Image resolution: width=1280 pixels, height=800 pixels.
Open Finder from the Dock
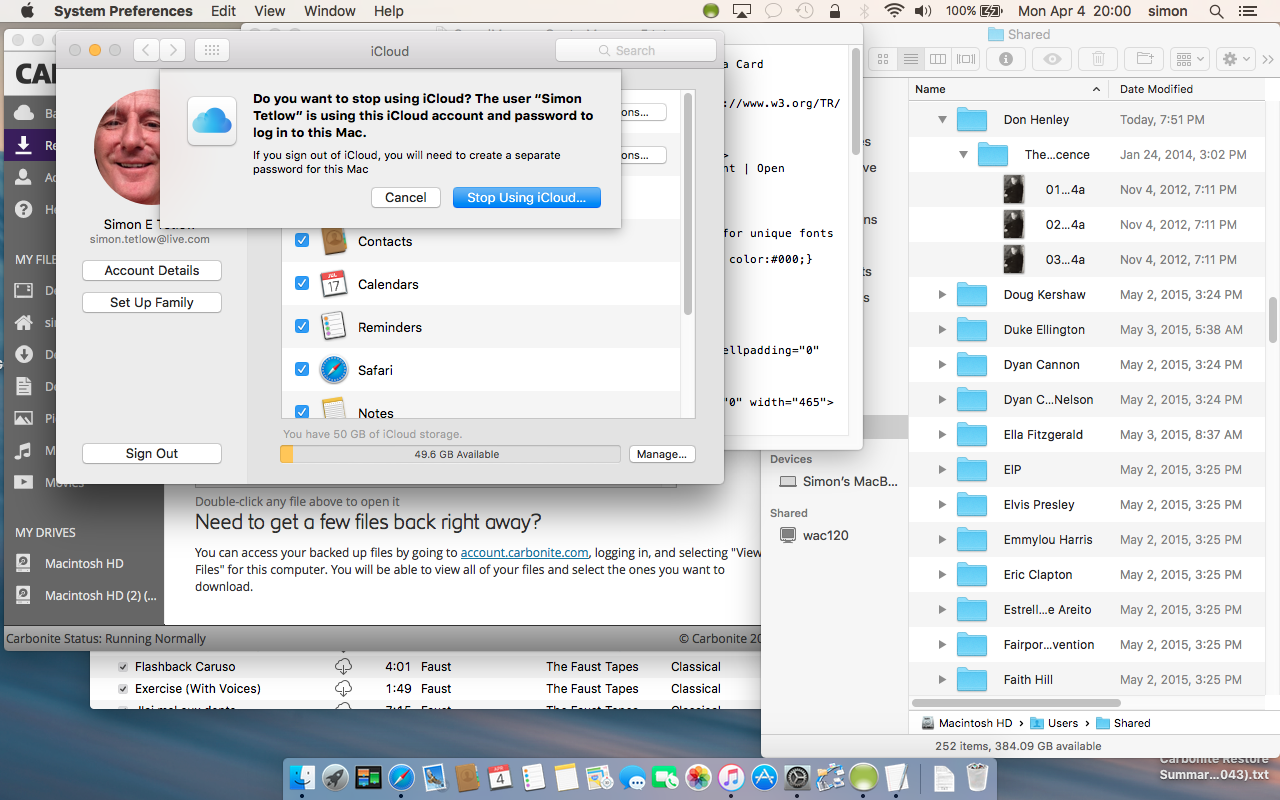pyautogui.click(x=301, y=777)
